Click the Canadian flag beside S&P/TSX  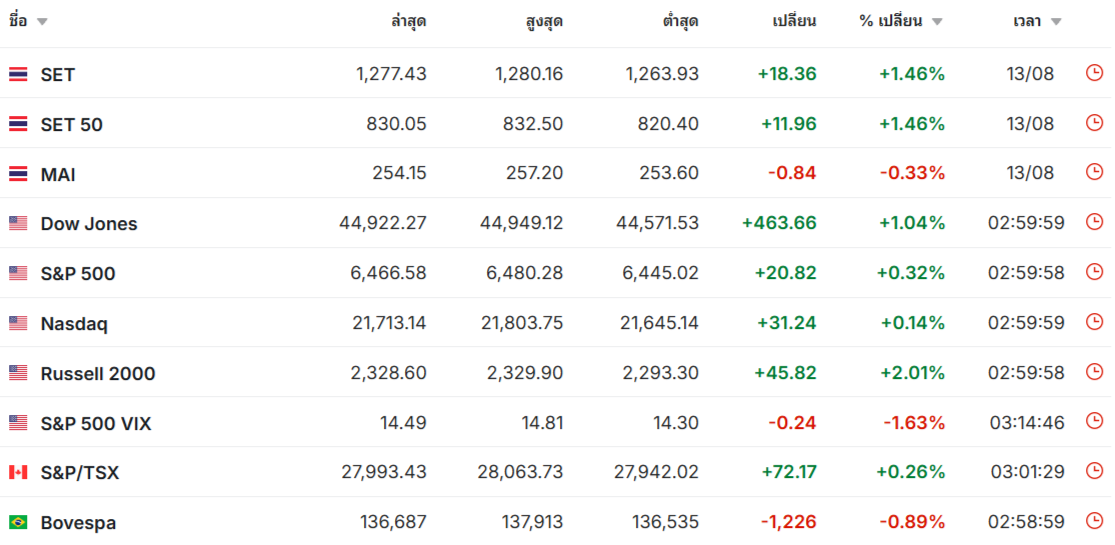tap(18, 472)
